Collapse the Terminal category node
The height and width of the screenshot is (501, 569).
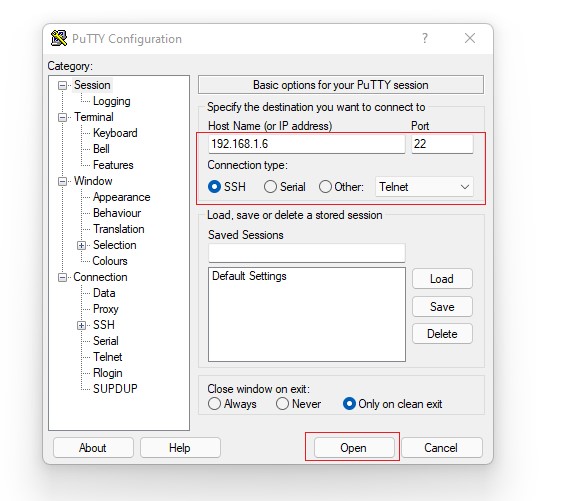(62, 118)
